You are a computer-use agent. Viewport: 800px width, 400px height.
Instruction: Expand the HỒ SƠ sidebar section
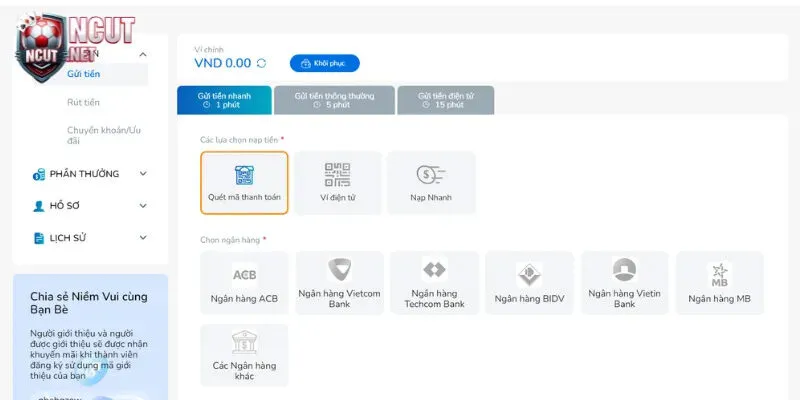tap(143, 205)
